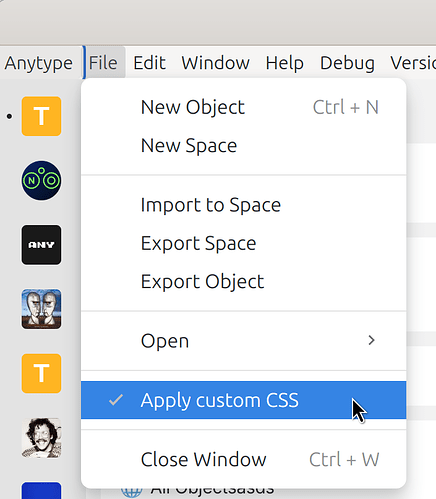Image resolution: width=436 pixels, height=499 pixels.
Task: Open the Help menu
Action: tap(285, 63)
